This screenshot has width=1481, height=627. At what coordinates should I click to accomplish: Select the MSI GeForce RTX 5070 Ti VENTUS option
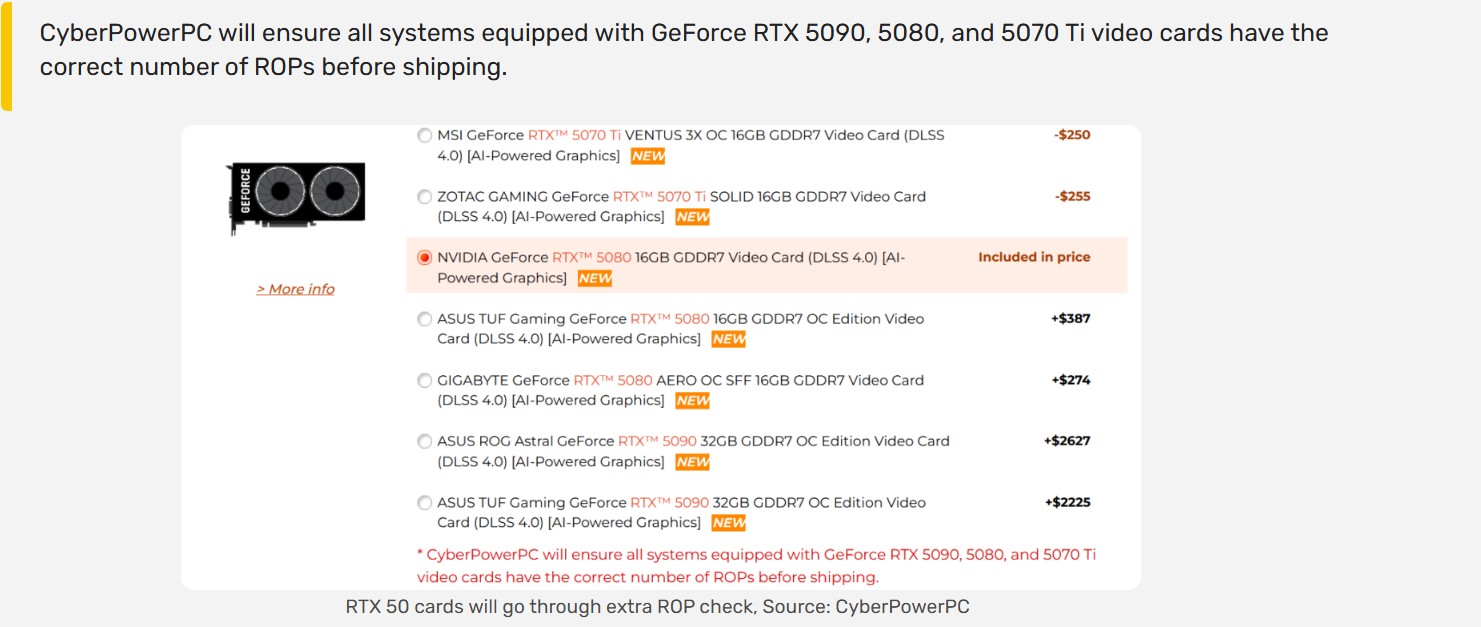coord(424,135)
